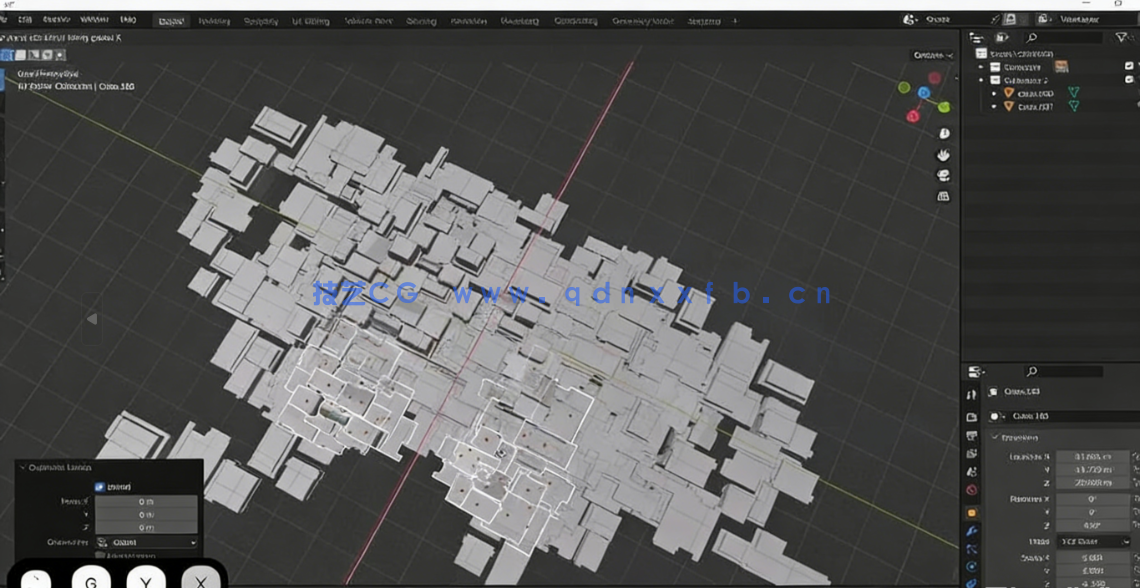This screenshot has width=1140, height=588.
Task: Collapse the Duplicate Linked operator panel
Action: pyautogui.click(x=23, y=468)
